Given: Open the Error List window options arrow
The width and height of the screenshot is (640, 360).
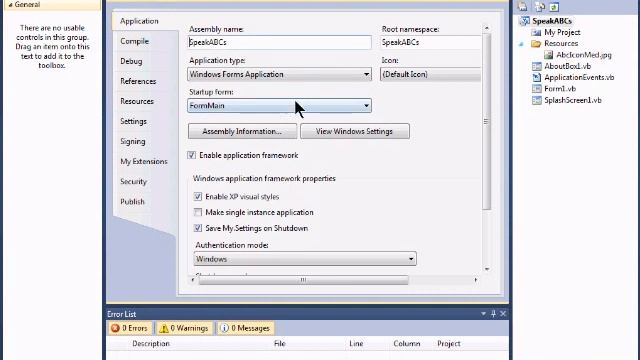Looking at the screenshot, I should [483, 313].
